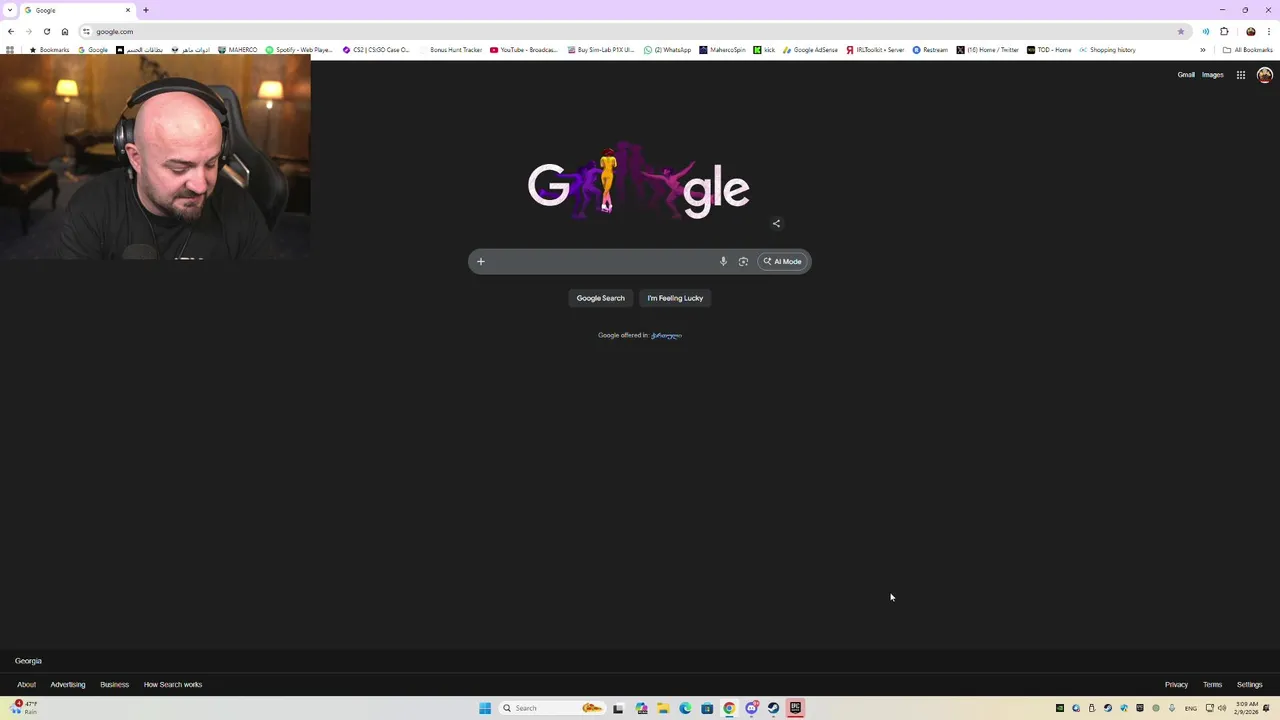Open the Chrome profile avatar in toolbar
Screen dimensions: 1280x720
pyautogui.click(x=1250, y=31)
